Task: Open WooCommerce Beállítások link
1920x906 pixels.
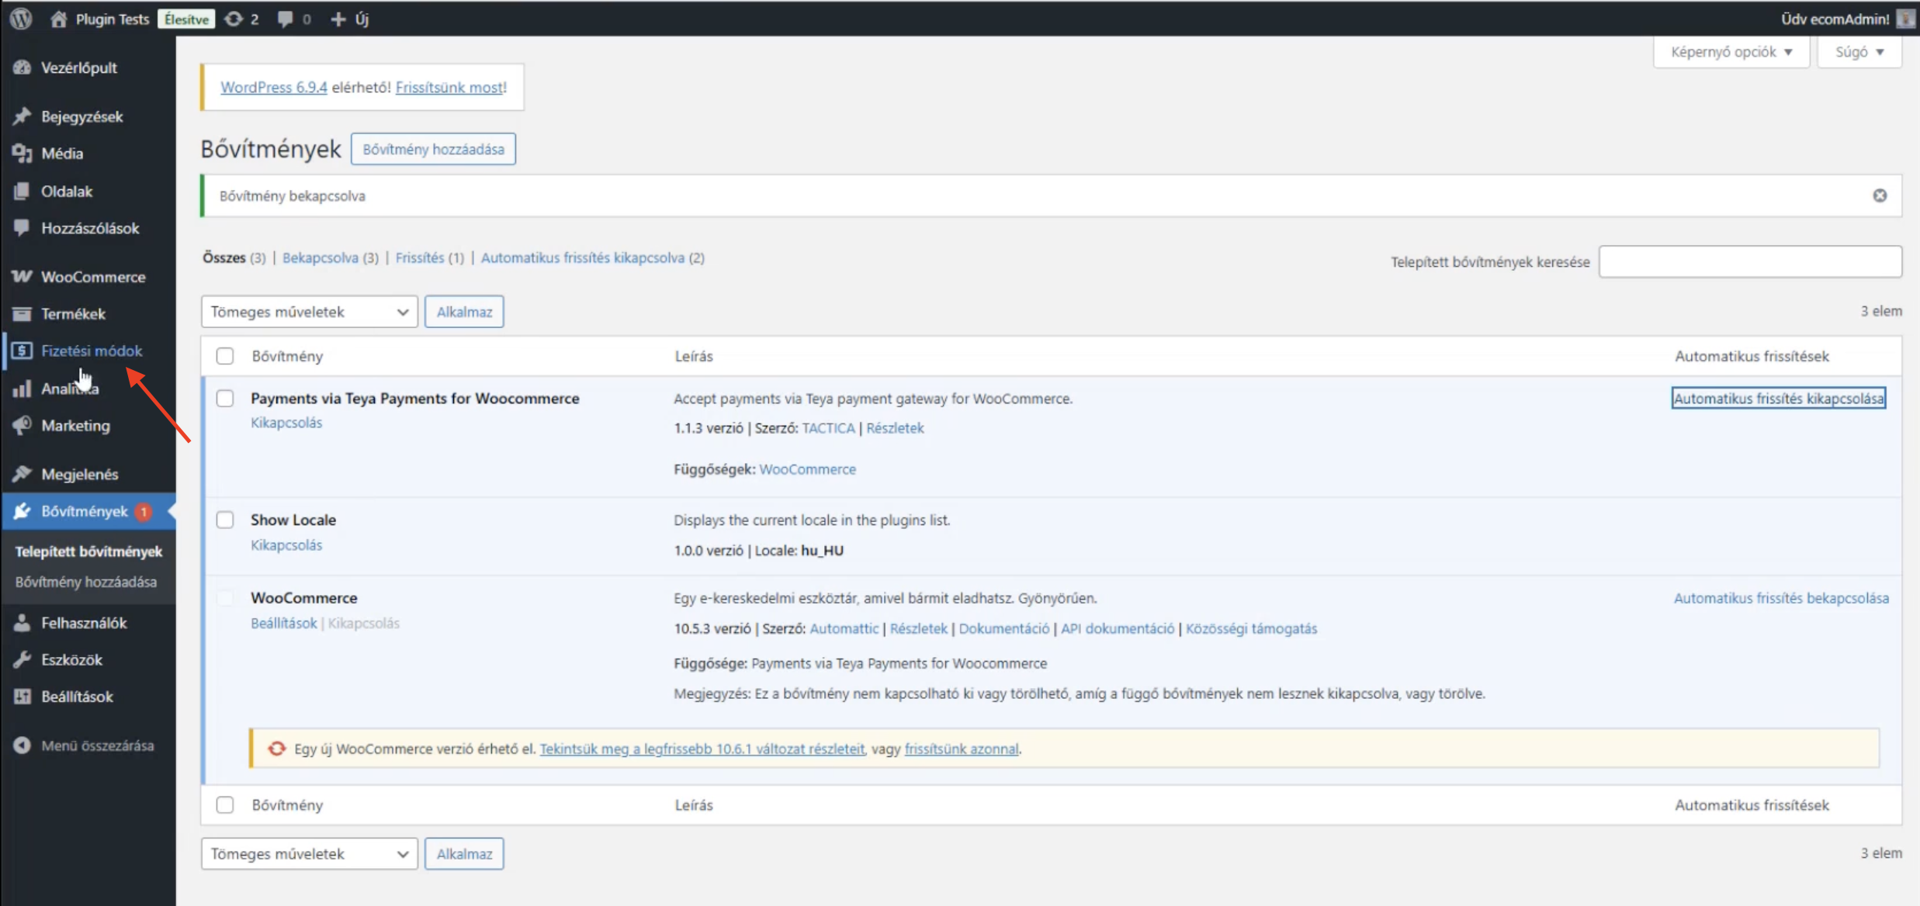Action: (x=283, y=623)
